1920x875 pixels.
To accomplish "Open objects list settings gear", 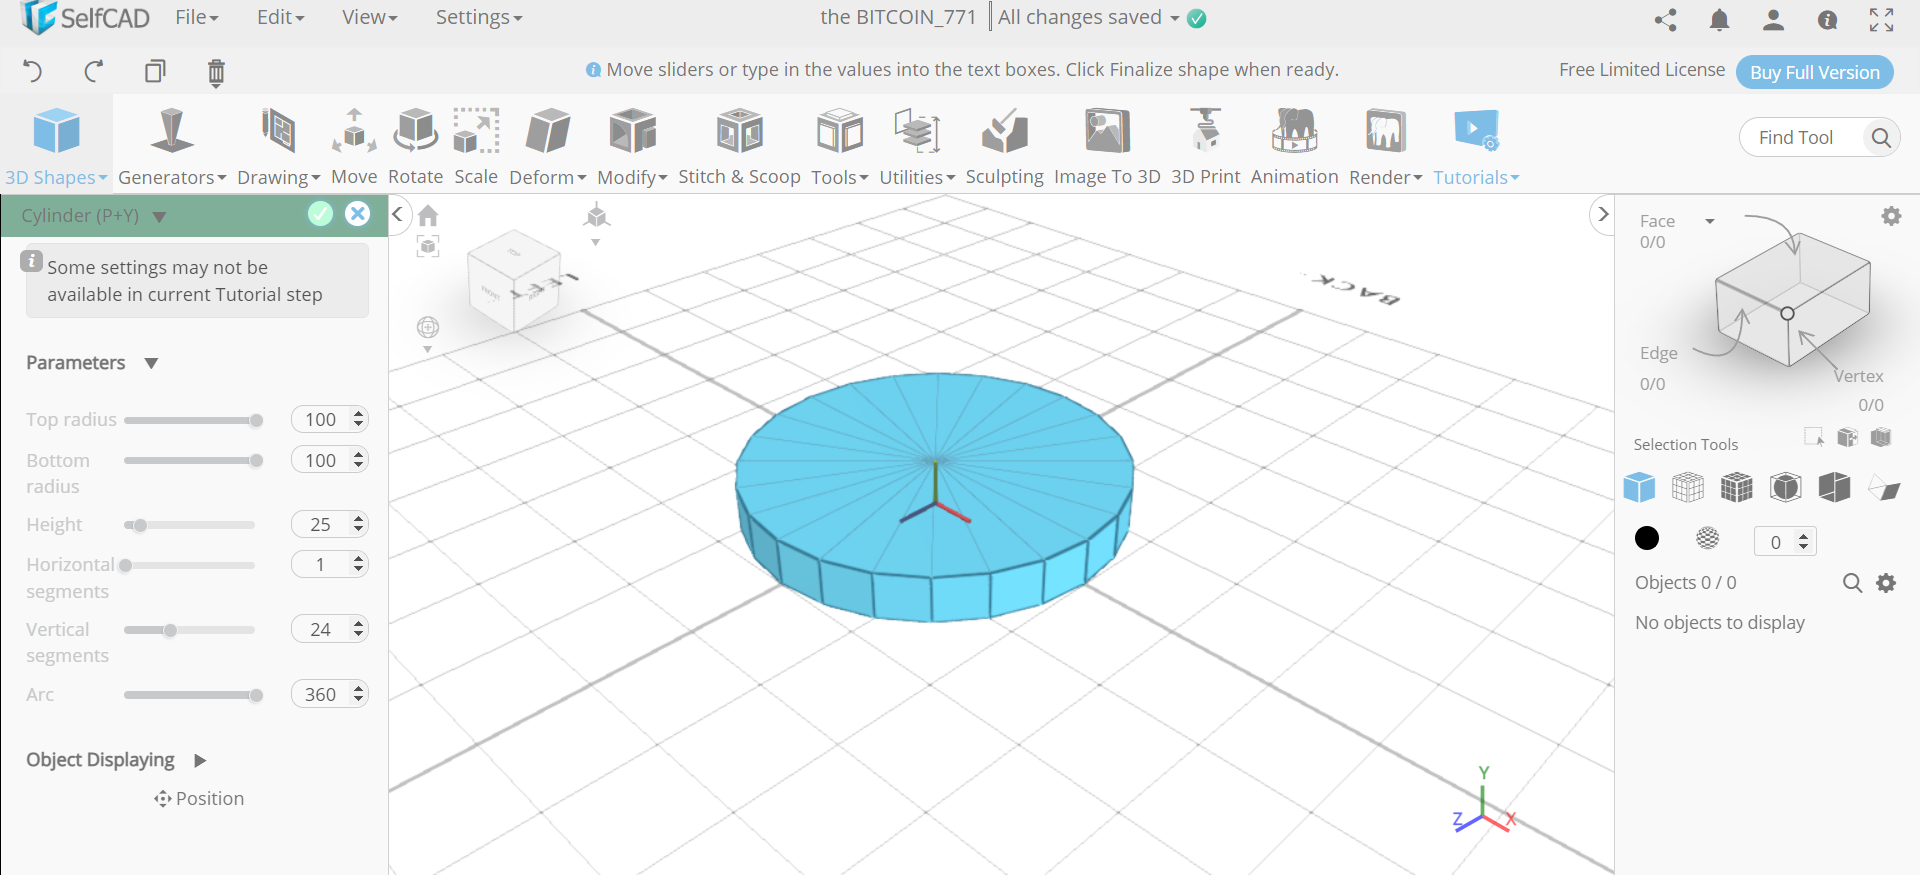I will click(x=1886, y=583).
